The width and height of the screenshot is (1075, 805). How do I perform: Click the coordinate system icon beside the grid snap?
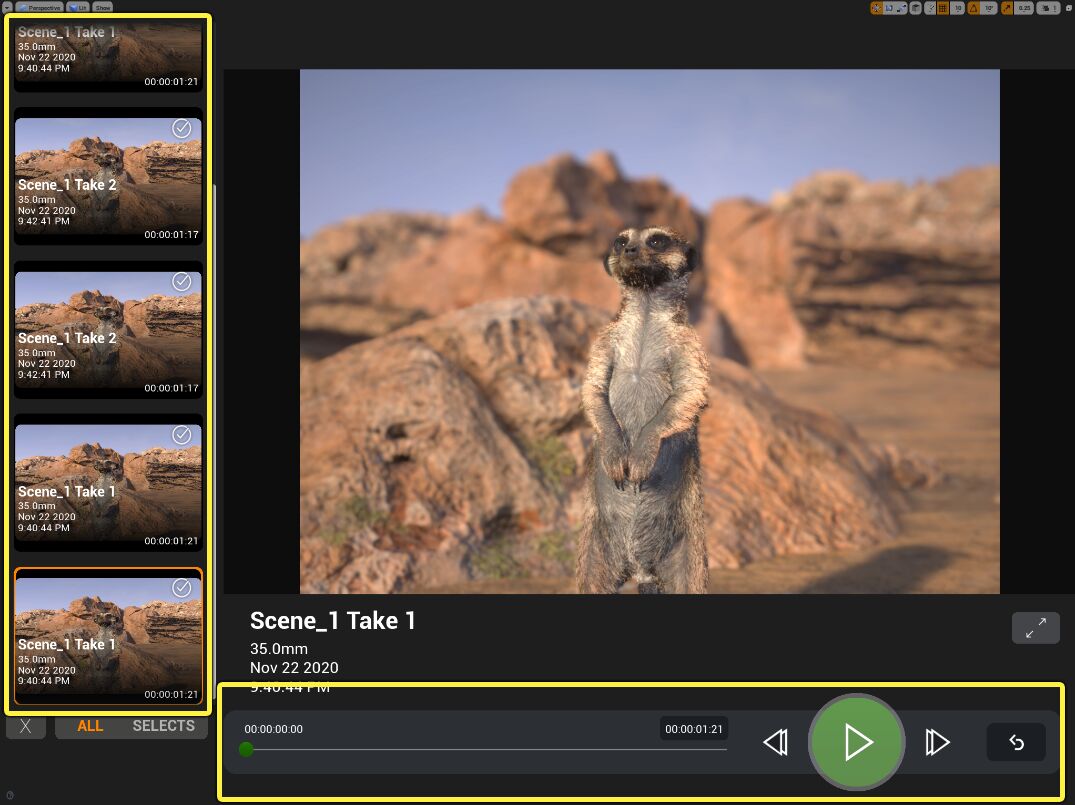click(x=931, y=8)
